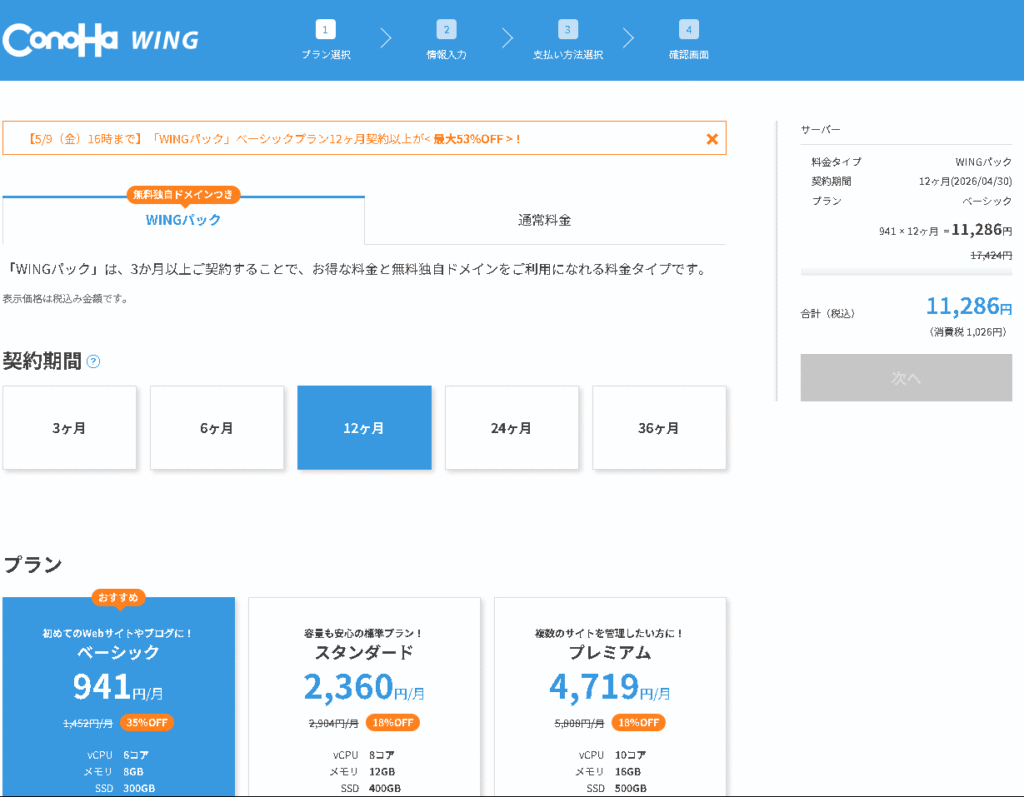Image resolution: width=1024 pixels, height=797 pixels.
Task: Select the 6ヶ月 contract period
Action: coord(217,428)
